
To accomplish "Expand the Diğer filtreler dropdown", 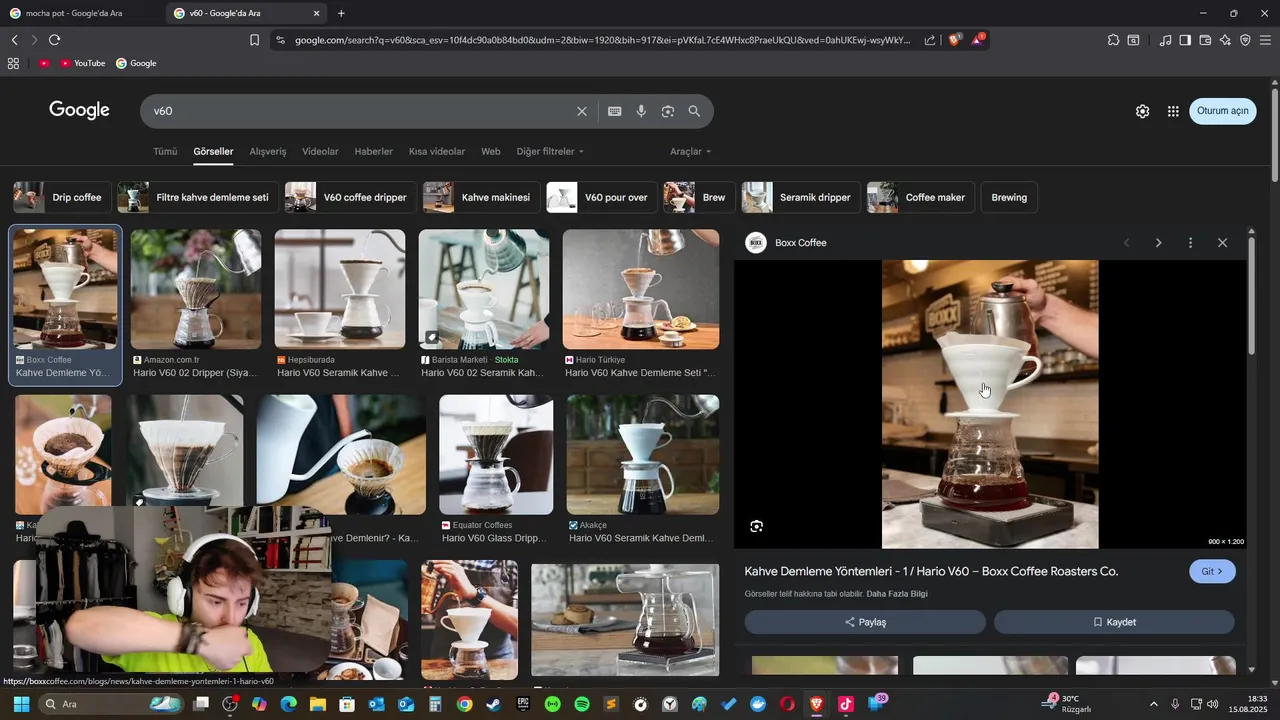I will point(550,151).
